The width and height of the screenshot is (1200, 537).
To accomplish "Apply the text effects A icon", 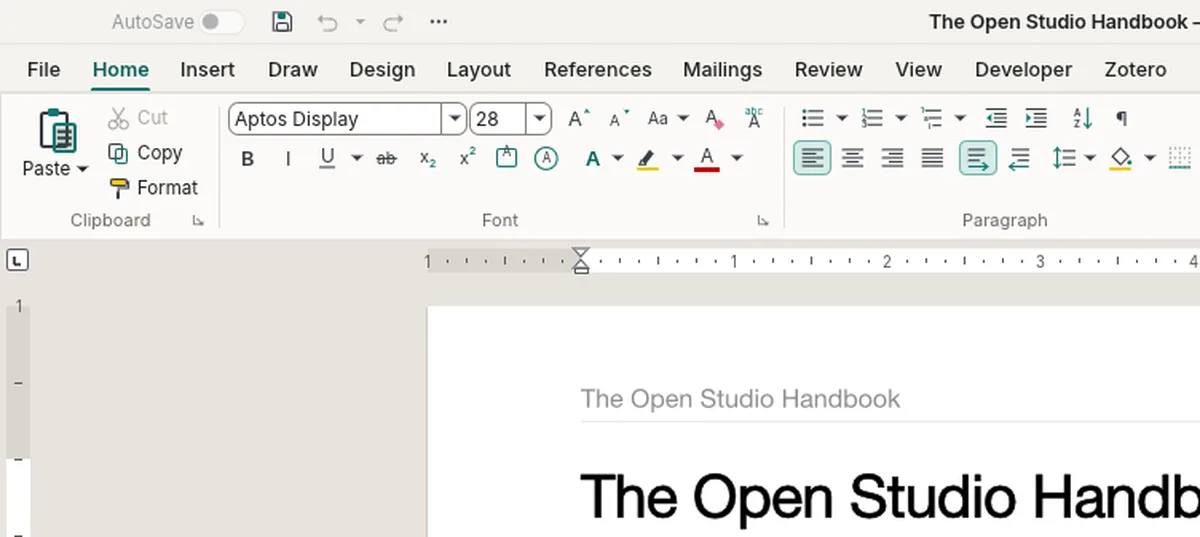I will point(593,159).
